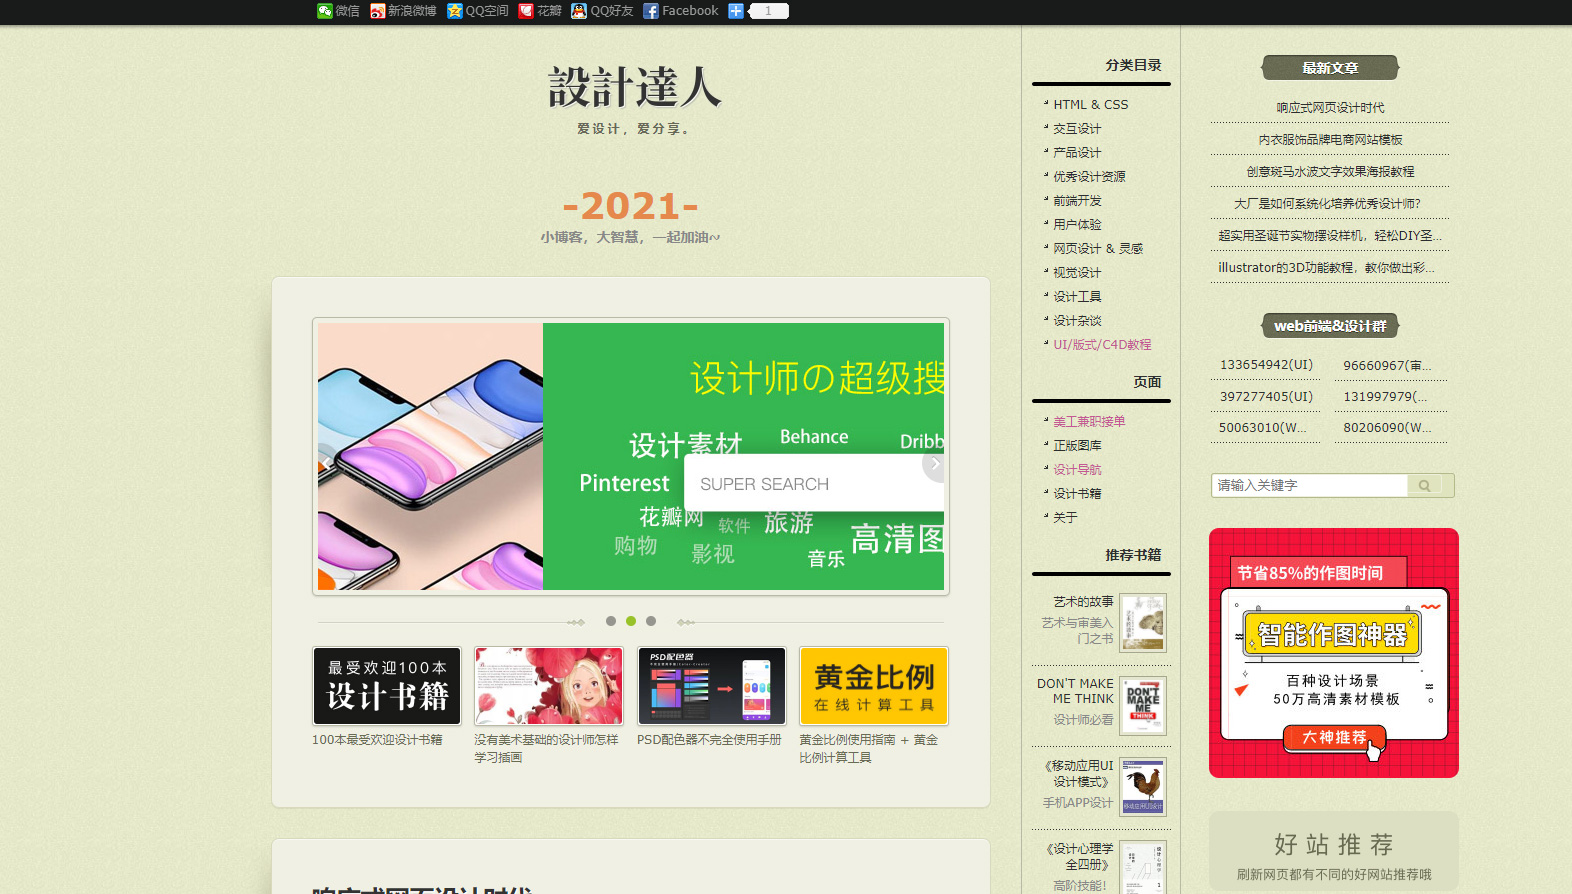Open more share options plus icon
1572x894 pixels.
pyautogui.click(x=736, y=11)
